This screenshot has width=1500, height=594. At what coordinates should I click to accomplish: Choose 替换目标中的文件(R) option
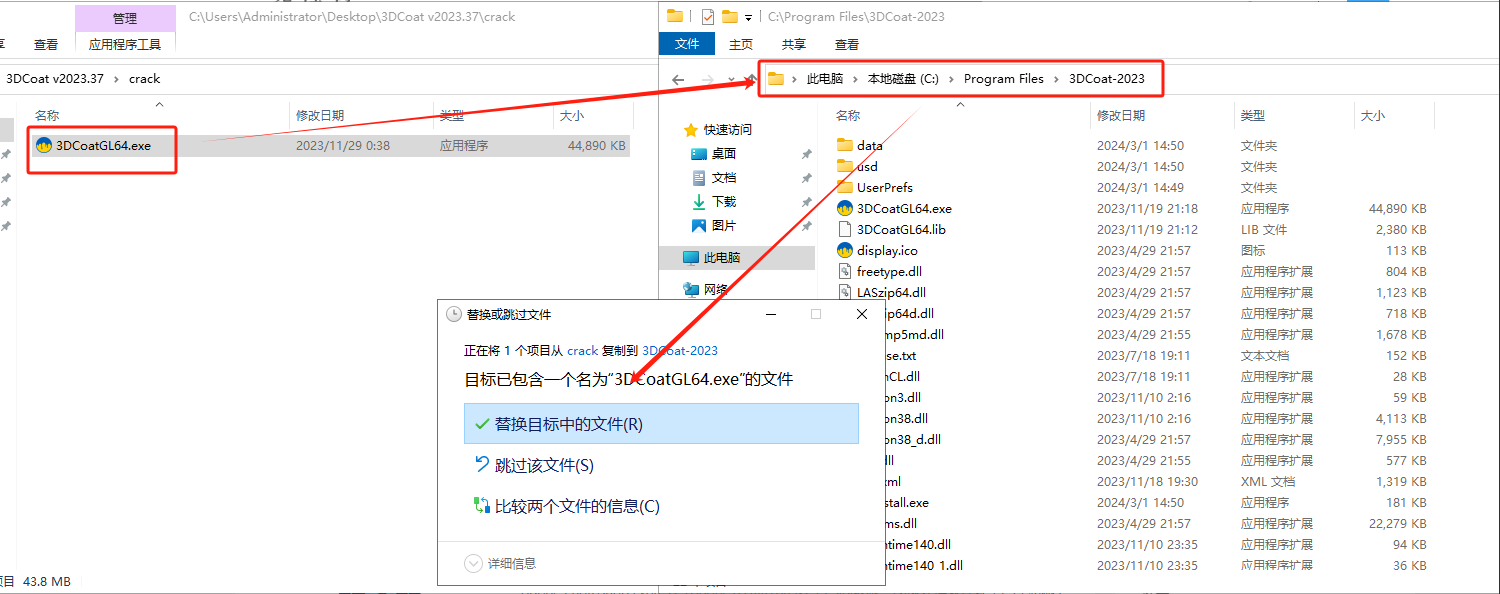coord(568,424)
